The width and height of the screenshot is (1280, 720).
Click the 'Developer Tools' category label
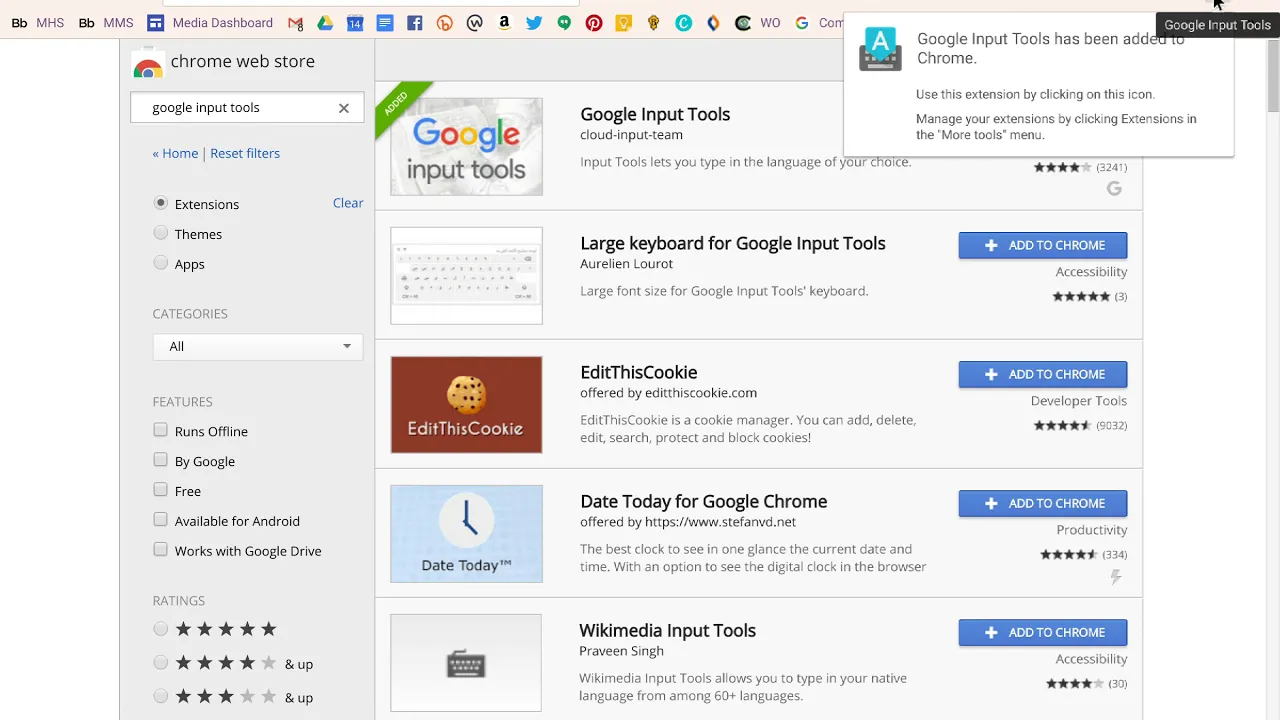click(1079, 401)
